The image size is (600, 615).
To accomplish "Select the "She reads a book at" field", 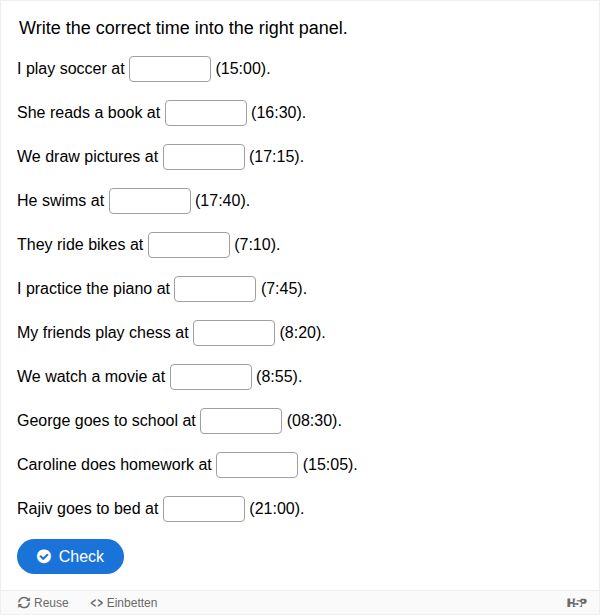I will point(205,113).
